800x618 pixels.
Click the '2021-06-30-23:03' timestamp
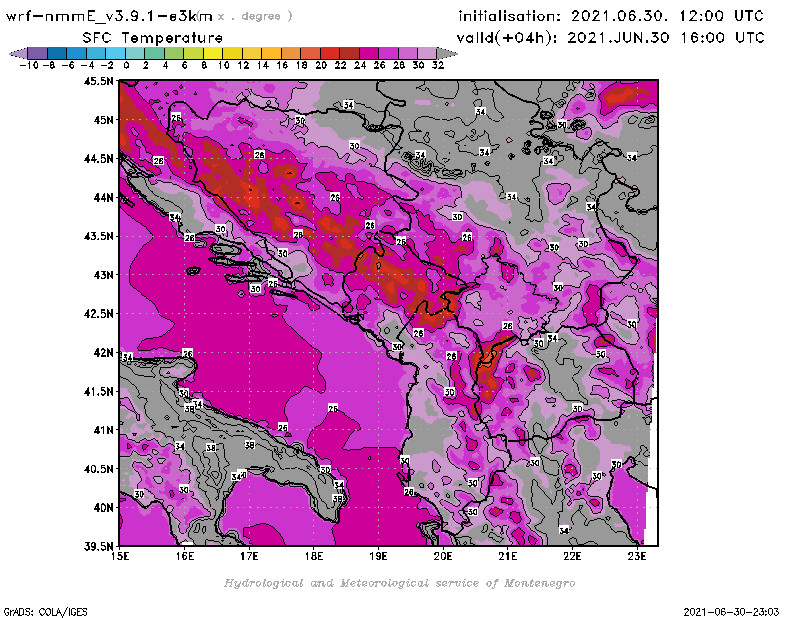731,612
